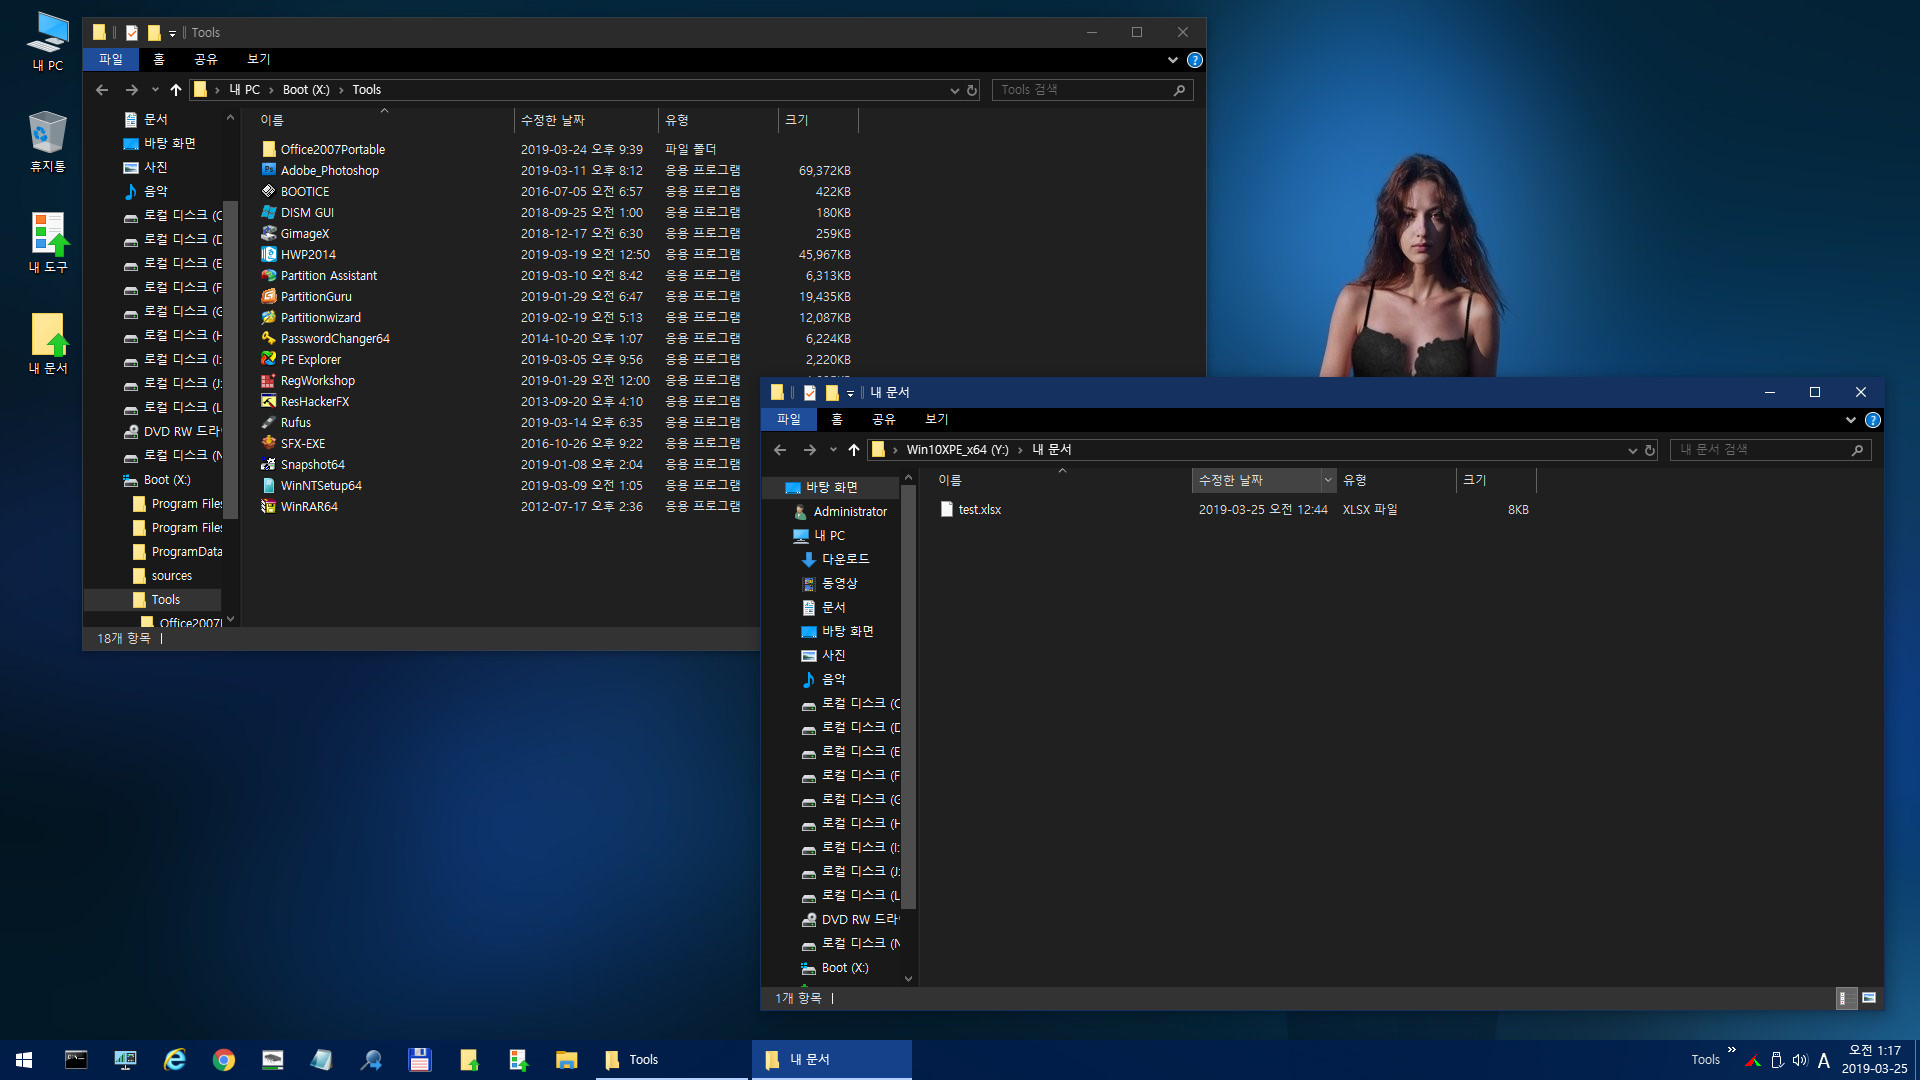The image size is (1920, 1080).
Task: Open Internet Explorer from the taskbar
Action: [x=175, y=1059]
